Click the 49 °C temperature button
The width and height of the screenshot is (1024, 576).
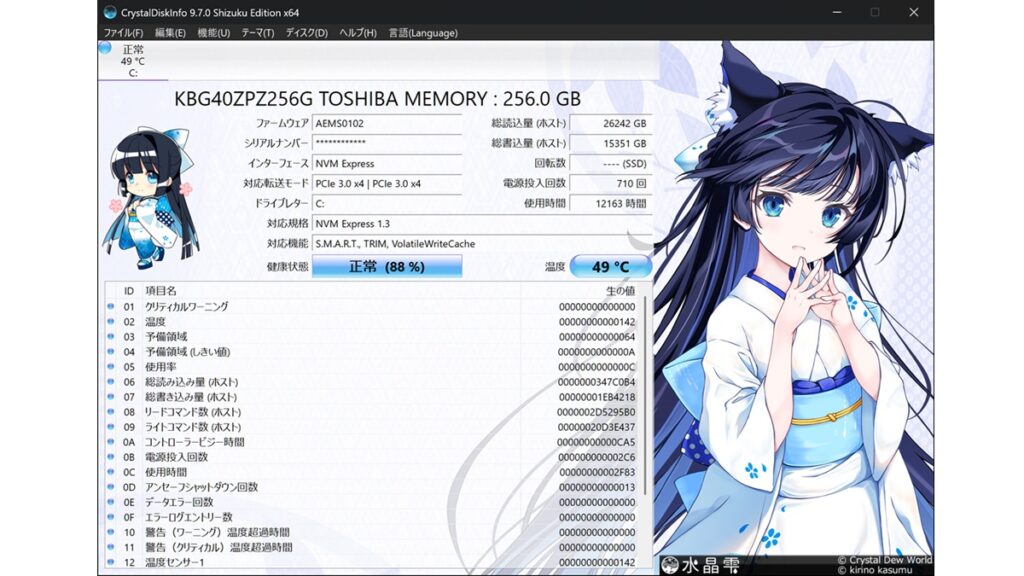click(610, 267)
